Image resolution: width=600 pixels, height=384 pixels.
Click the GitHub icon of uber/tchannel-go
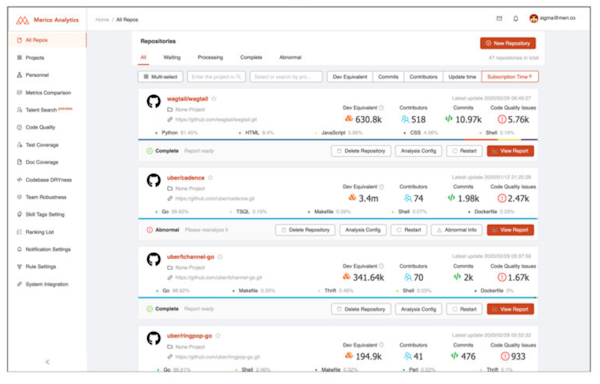point(154,260)
